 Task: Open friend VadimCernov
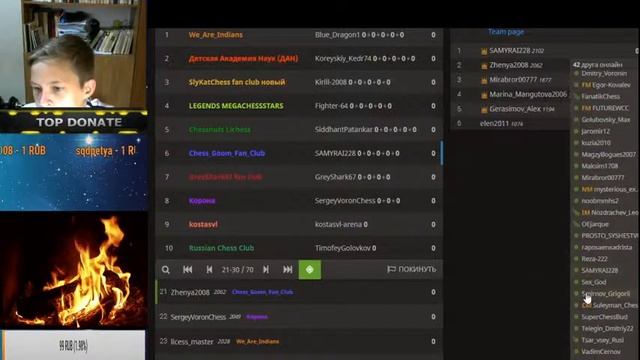coord(601,351)
